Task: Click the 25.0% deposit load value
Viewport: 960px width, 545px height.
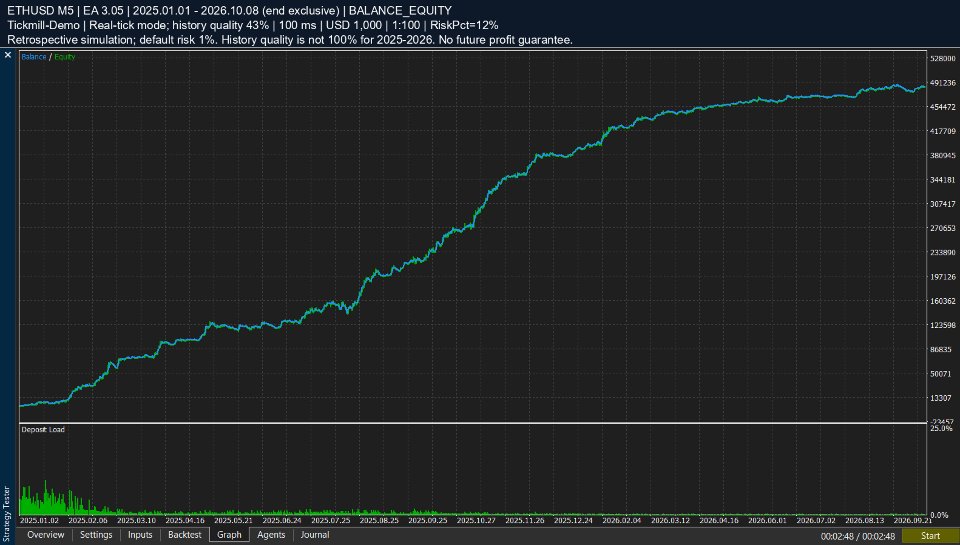Action: [942, 429]
